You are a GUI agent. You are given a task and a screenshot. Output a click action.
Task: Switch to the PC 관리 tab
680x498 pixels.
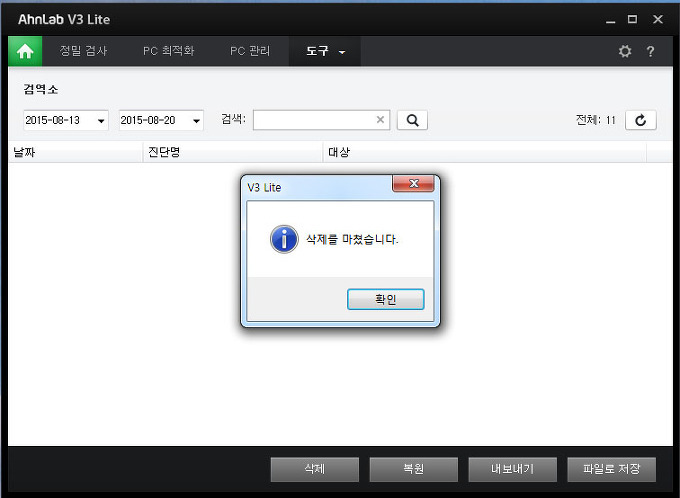[250, 51]
